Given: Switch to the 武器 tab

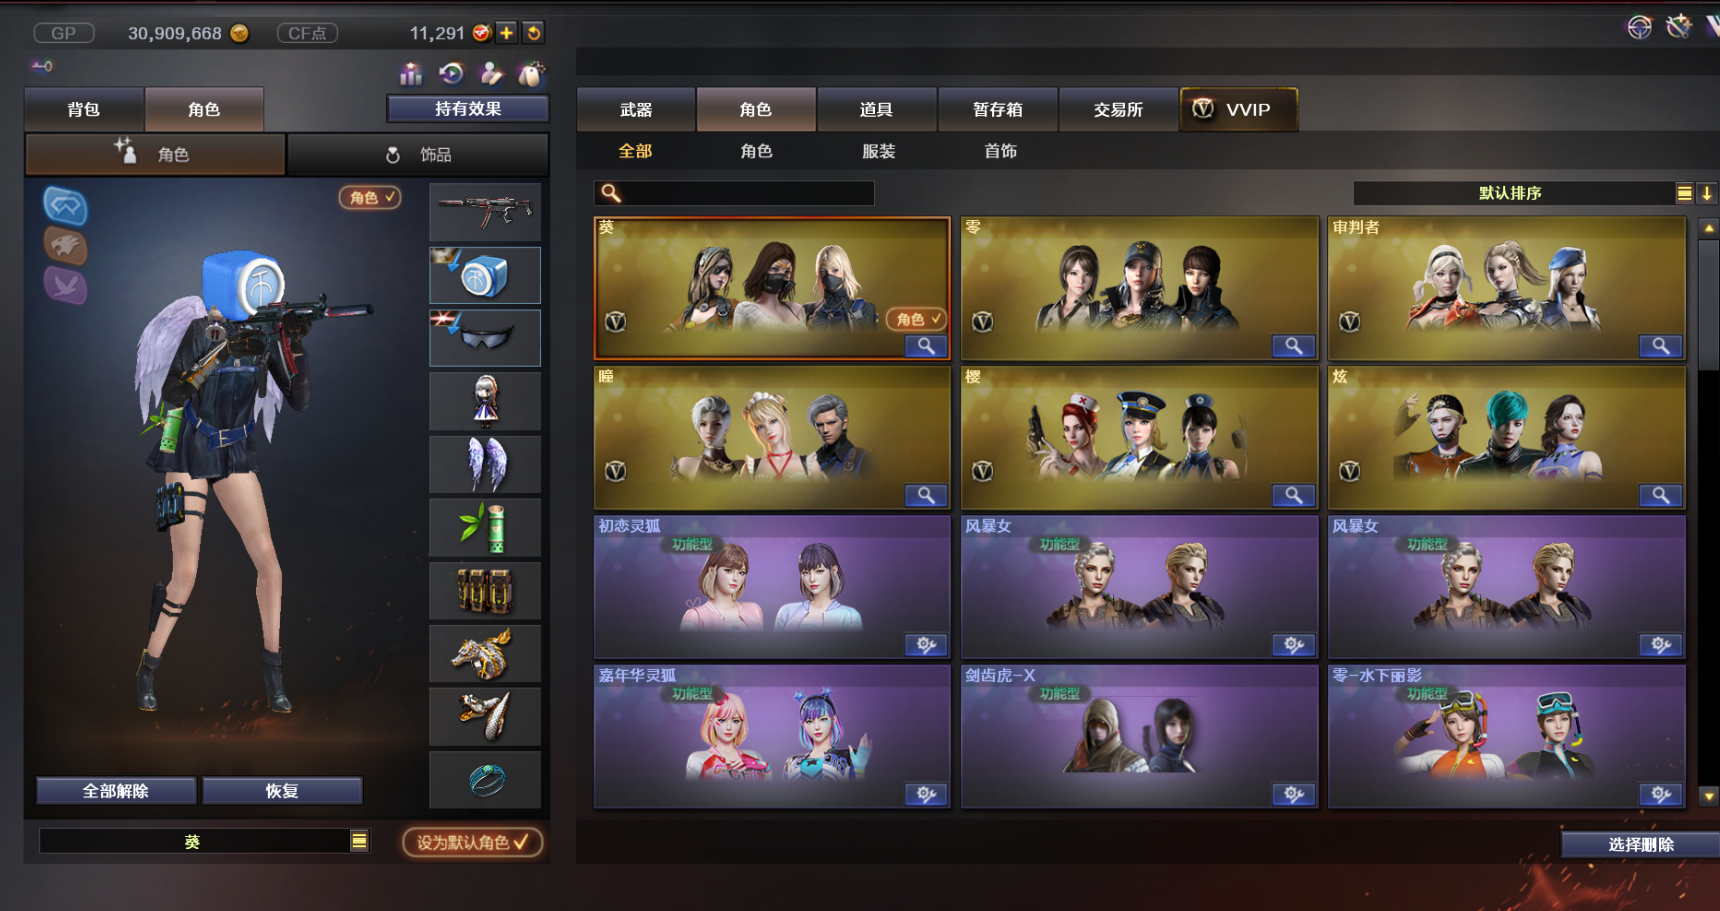Looking at the screenshot, I should (636, 110).
